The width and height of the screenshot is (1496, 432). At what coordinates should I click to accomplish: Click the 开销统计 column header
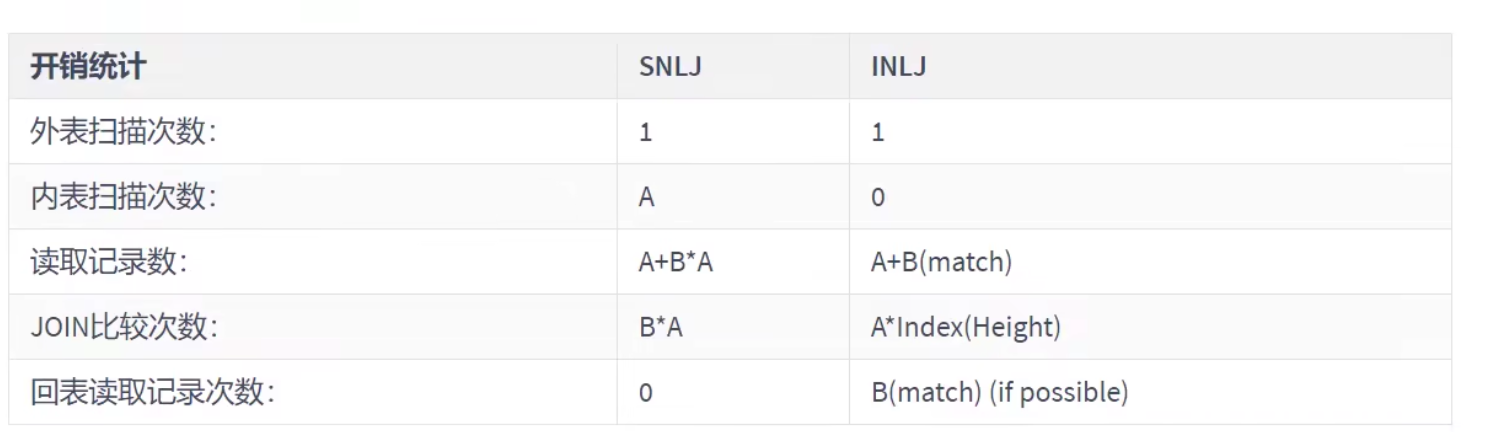click(x=88, y=67)
